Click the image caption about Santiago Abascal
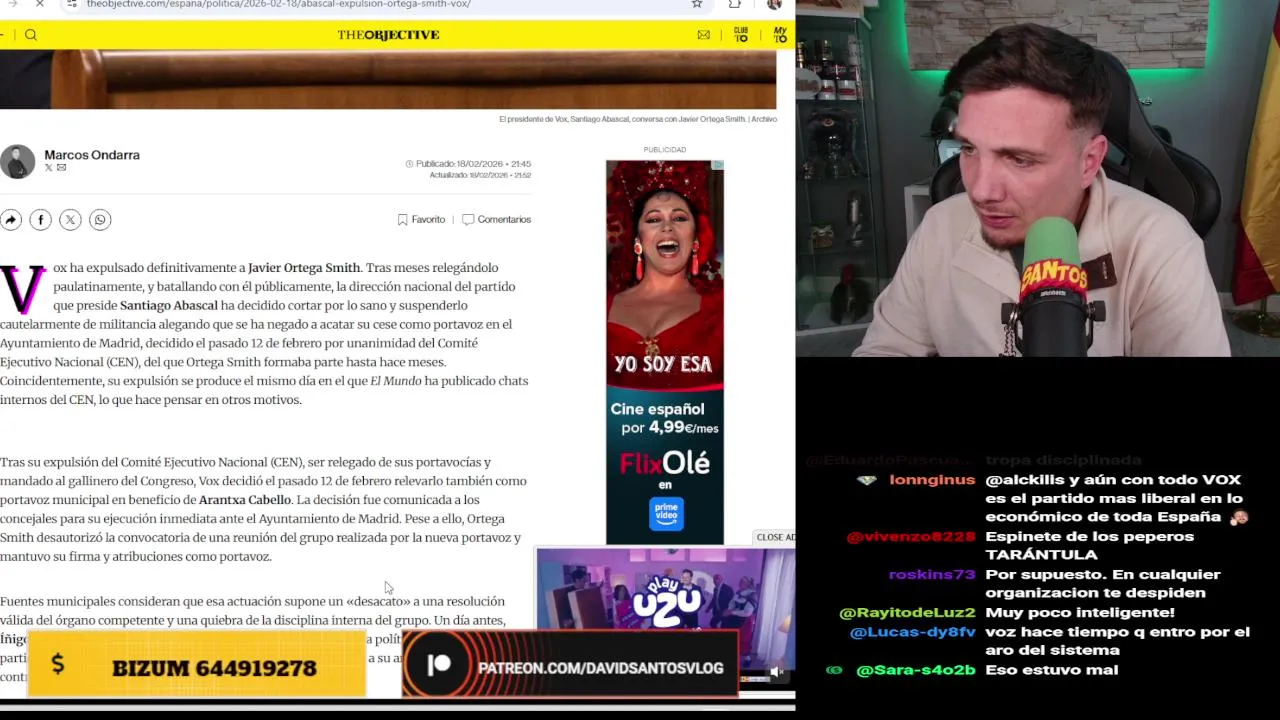This screenshot has width=1280, height=720. click(638, 119)
